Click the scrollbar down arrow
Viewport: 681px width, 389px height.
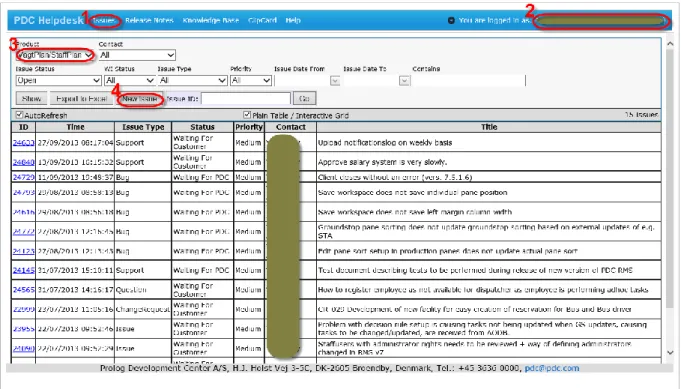pos(670,352)
